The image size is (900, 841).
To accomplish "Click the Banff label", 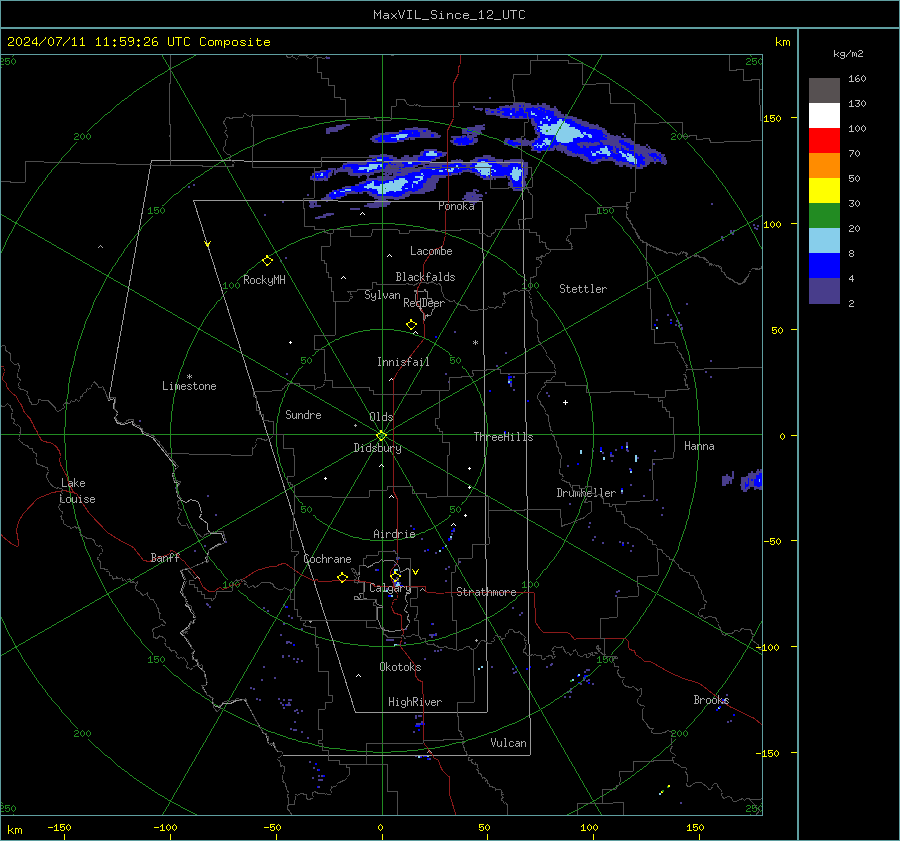I will [165, 557].
